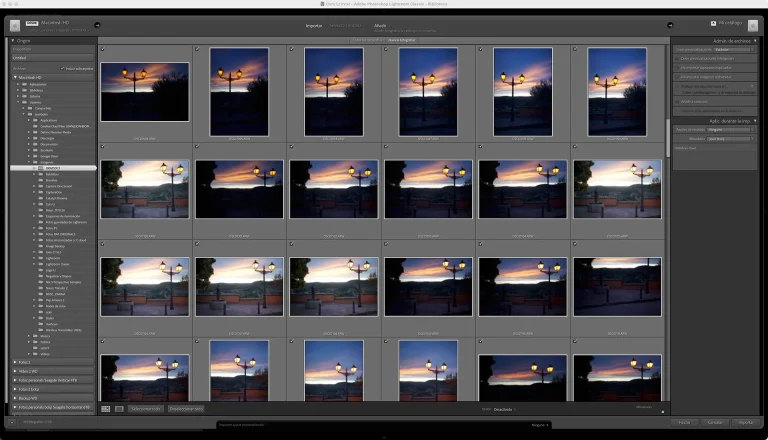Expand the Fotos 2 volume
This screenshot has height=440, width=768.
point(15,362)
